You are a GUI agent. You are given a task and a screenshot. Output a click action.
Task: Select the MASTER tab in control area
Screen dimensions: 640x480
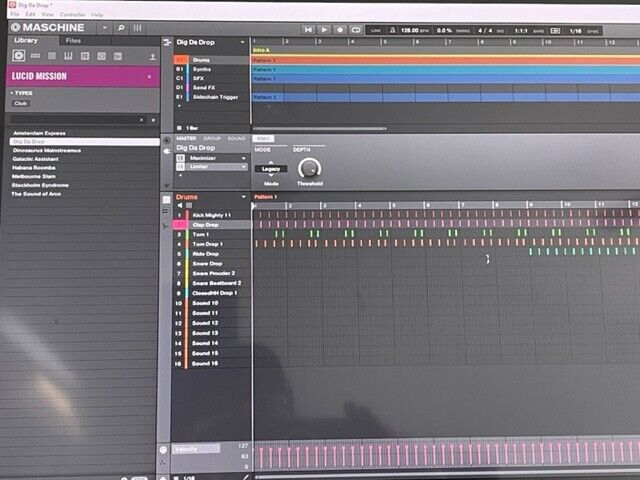tap(186, 138)
